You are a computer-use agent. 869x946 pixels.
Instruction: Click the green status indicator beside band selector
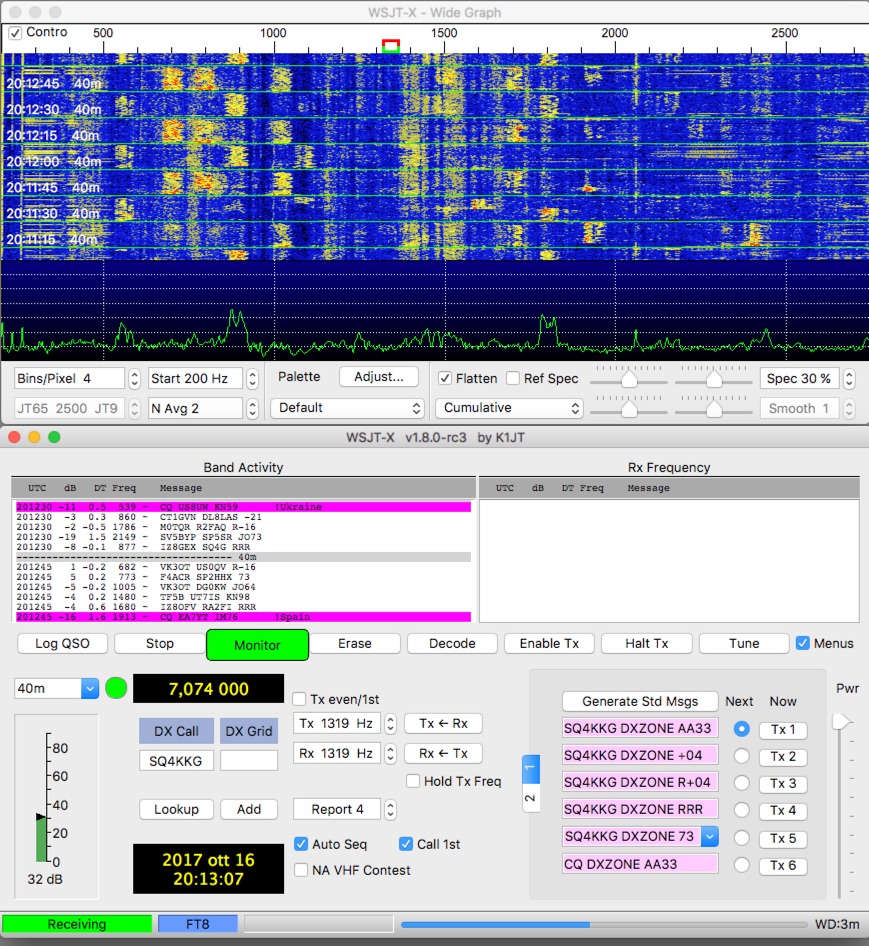(116, 688)
